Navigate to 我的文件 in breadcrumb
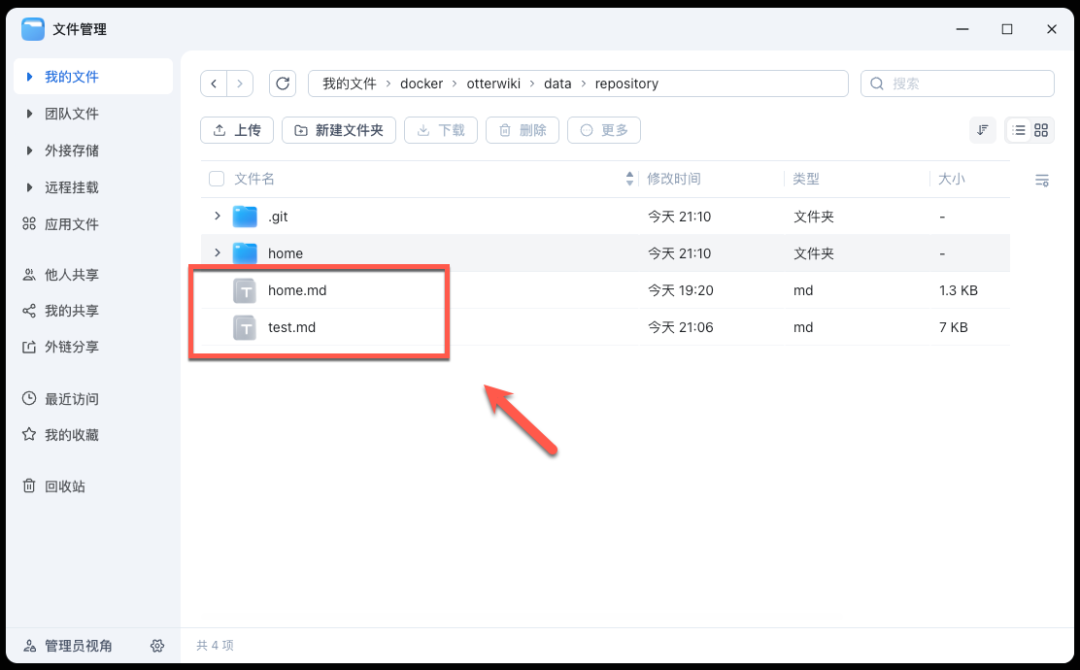Screen dimensions: 1080x670 tap(349, 84)
